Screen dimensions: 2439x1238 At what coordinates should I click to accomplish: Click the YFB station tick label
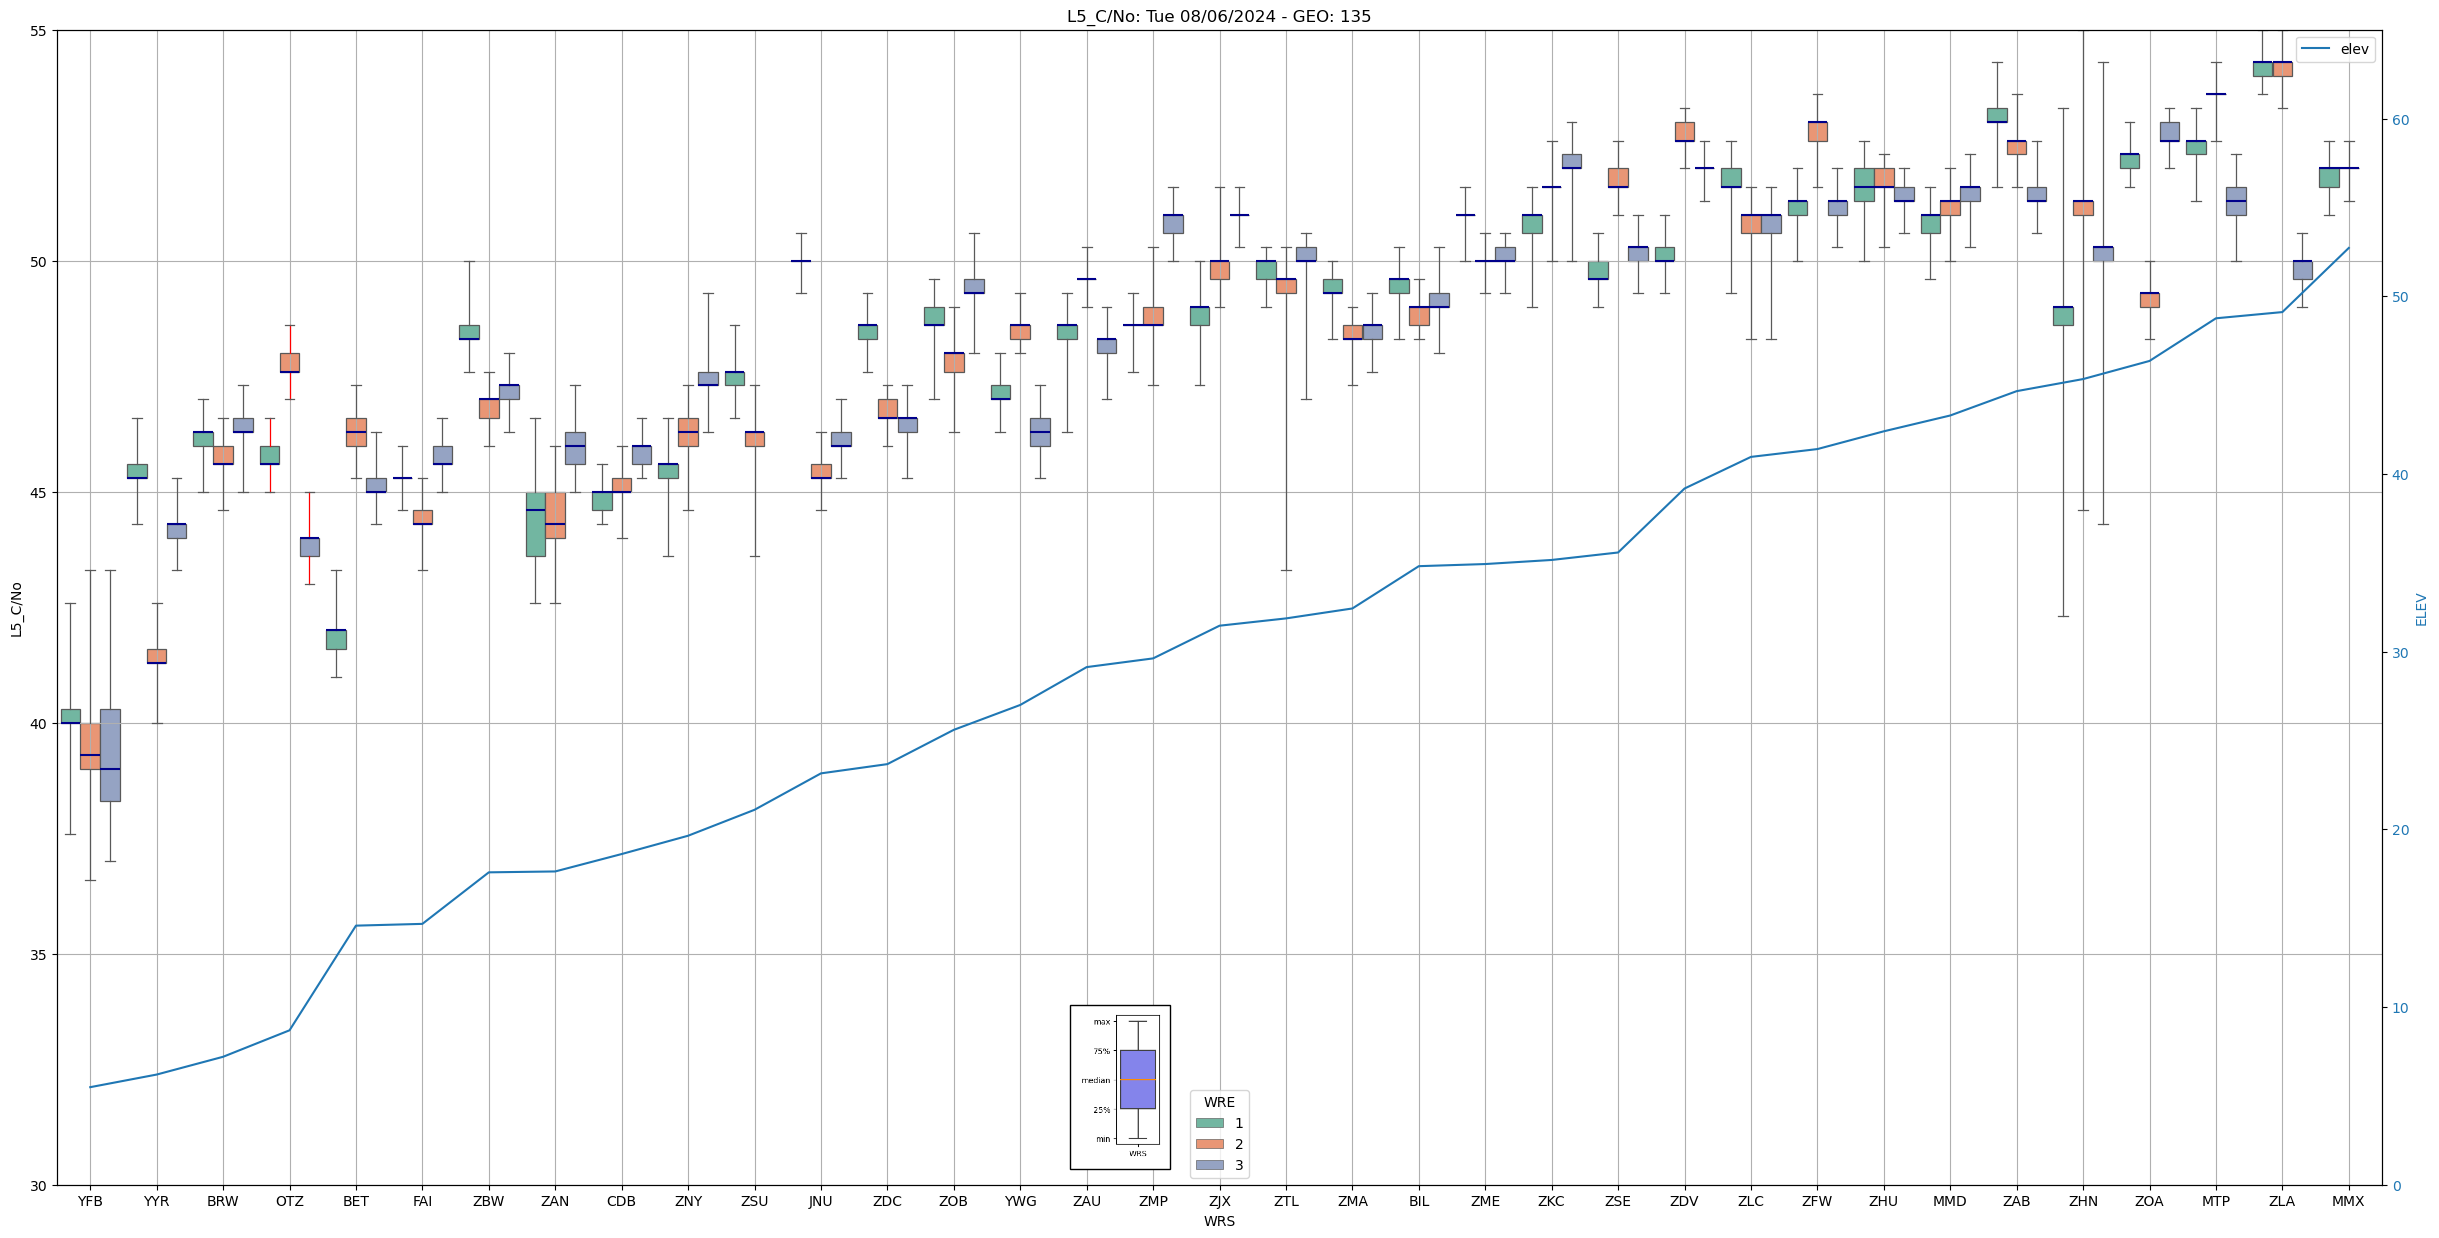click(90, 1201)
